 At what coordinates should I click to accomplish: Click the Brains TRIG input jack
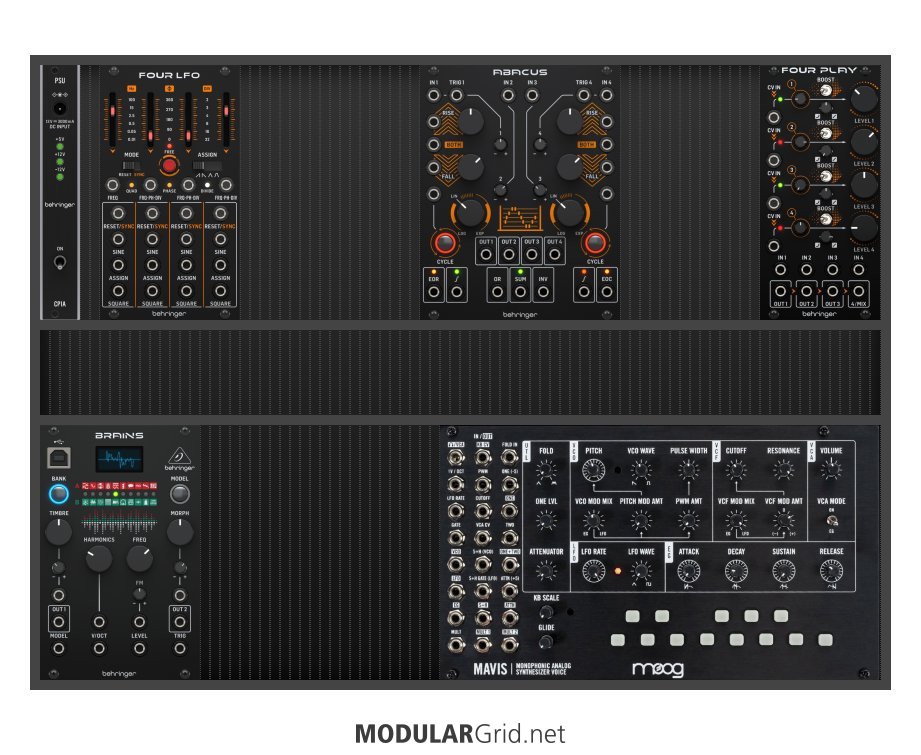pyautogui.click(x=180, y=649)
